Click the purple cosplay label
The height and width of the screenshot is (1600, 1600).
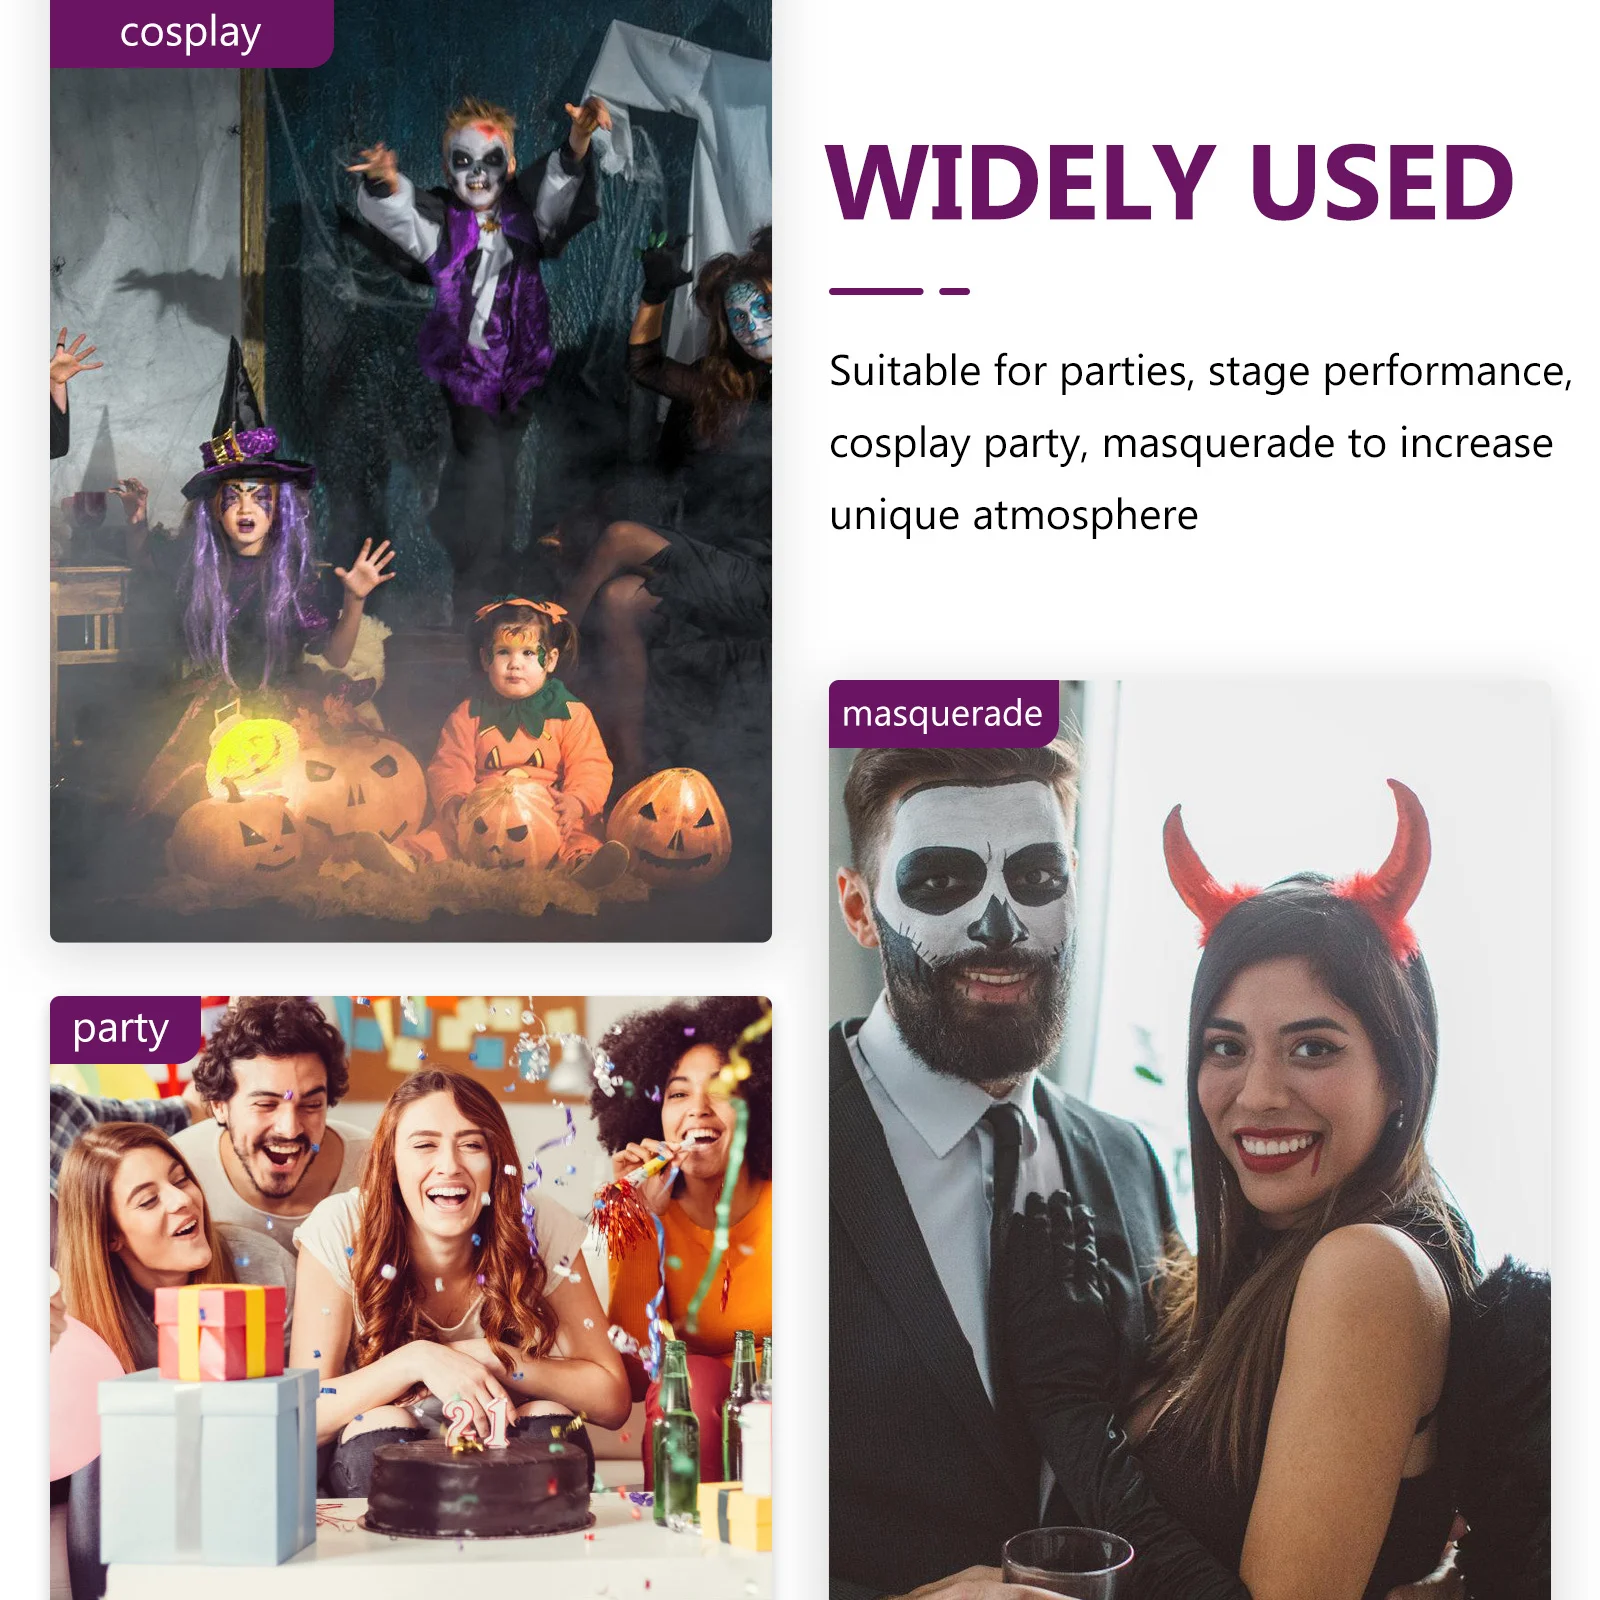(191, 33)
